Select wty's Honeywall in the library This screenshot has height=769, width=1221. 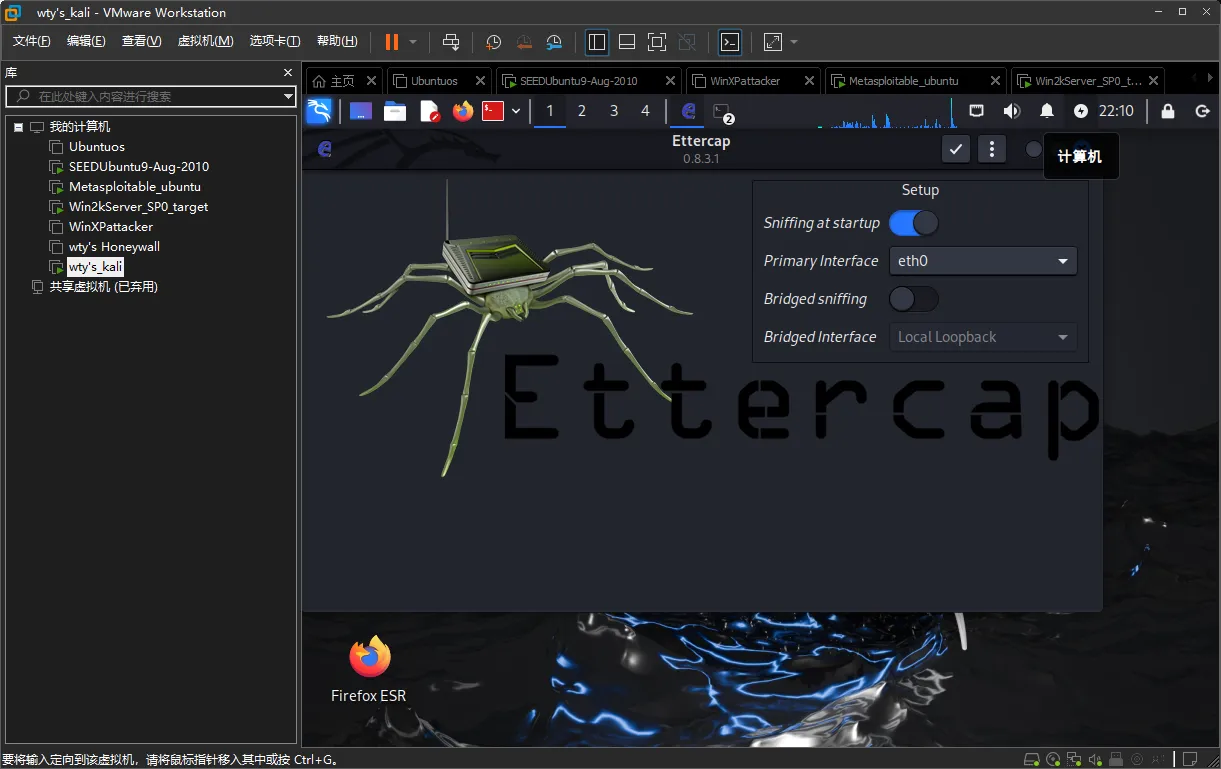tap(114, 247)
